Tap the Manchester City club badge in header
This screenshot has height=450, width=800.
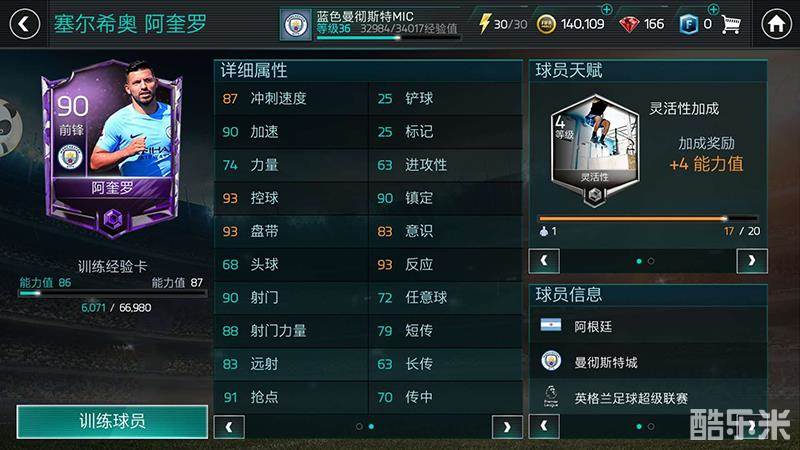pyautogui.click(x=296, y=24)
